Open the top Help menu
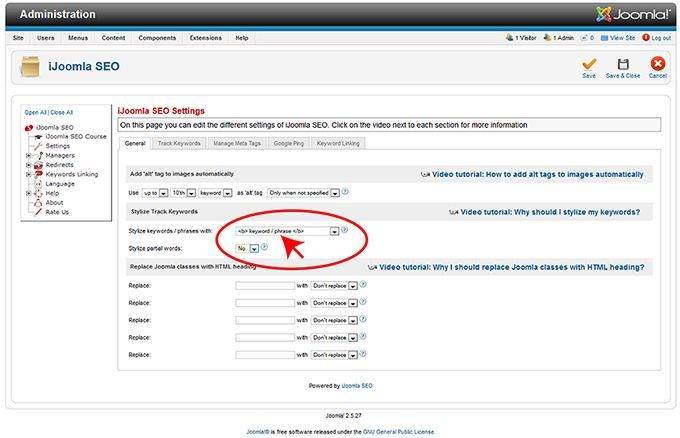 (242, 38)
